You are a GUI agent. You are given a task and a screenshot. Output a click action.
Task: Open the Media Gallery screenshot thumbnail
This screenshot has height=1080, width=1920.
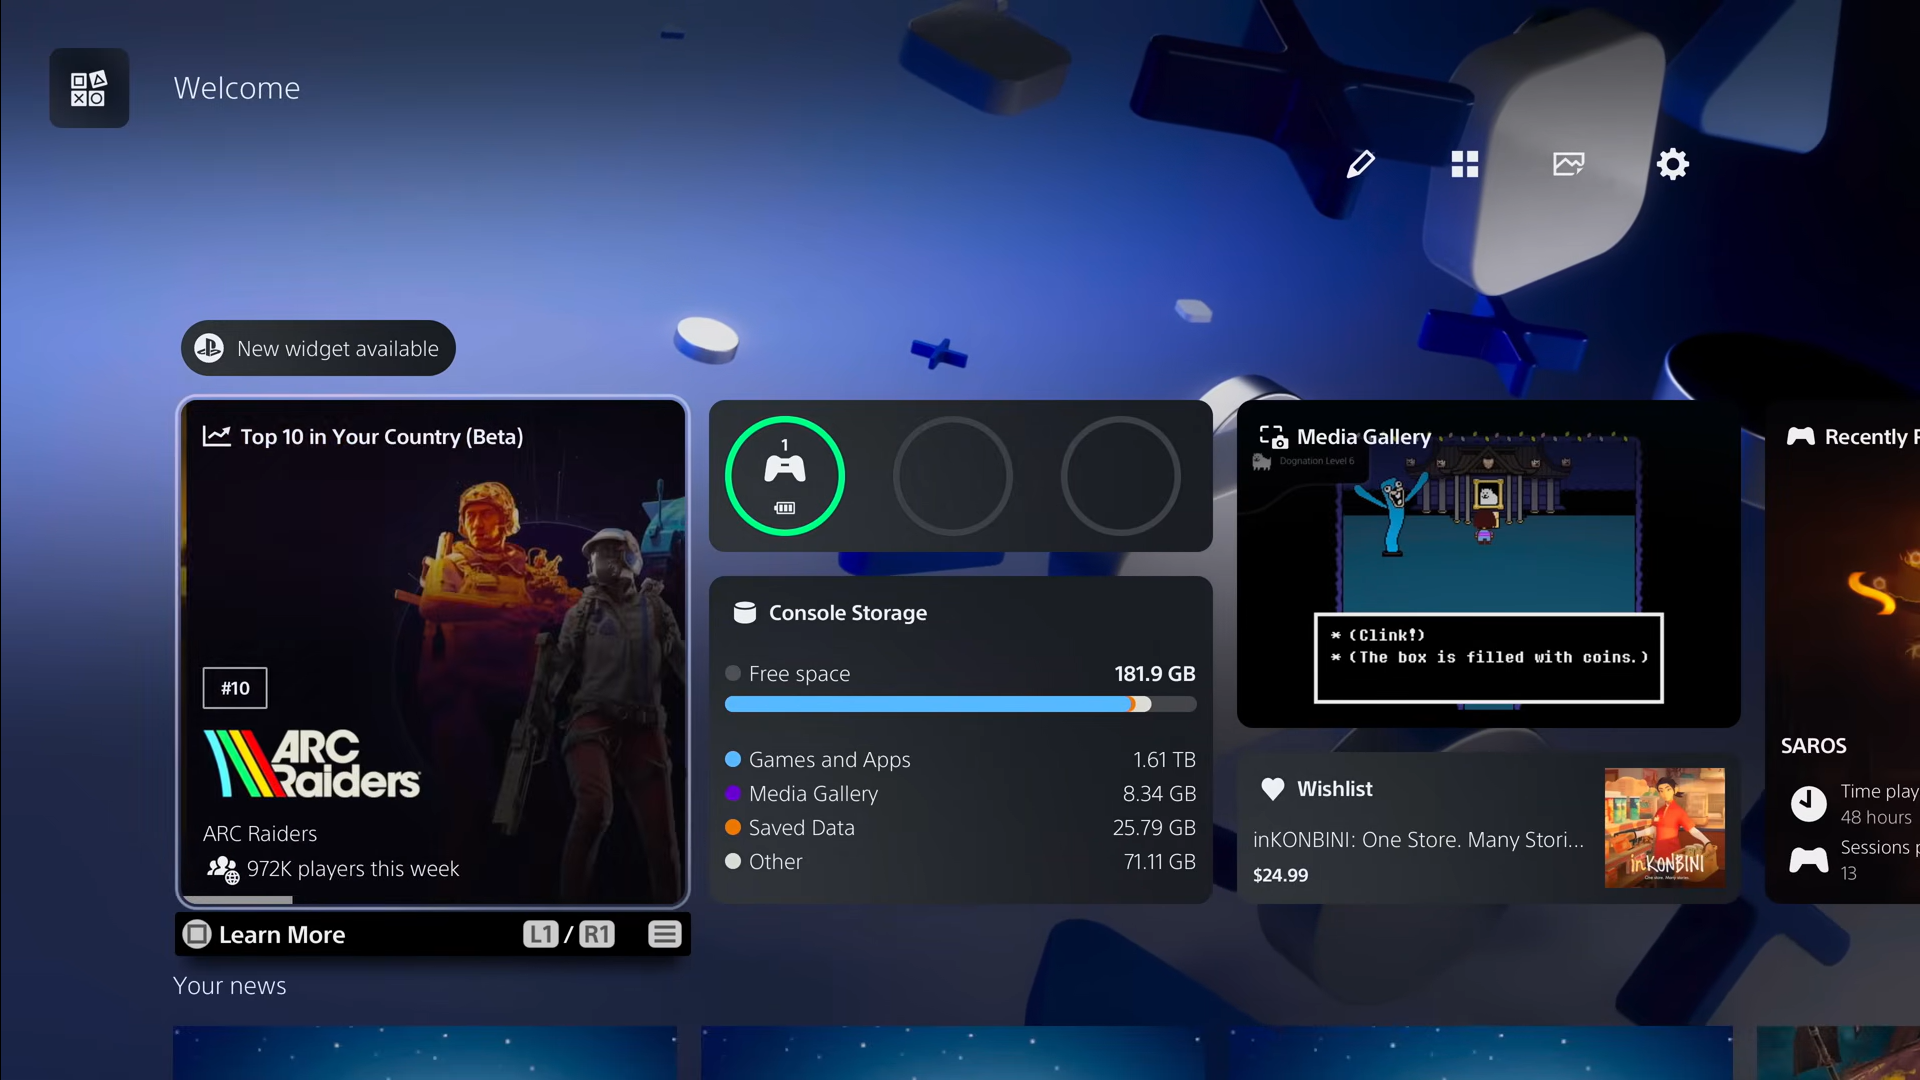(x=1489, y=564)
